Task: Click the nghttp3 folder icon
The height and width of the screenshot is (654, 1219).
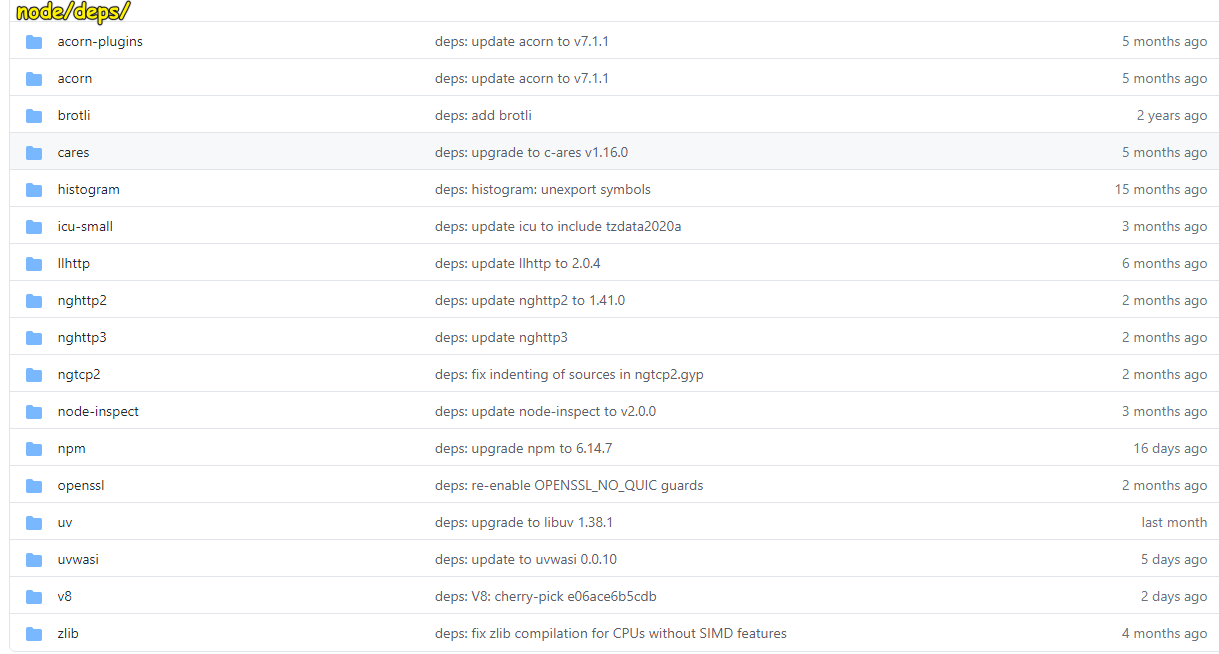Action: point(34,338)
